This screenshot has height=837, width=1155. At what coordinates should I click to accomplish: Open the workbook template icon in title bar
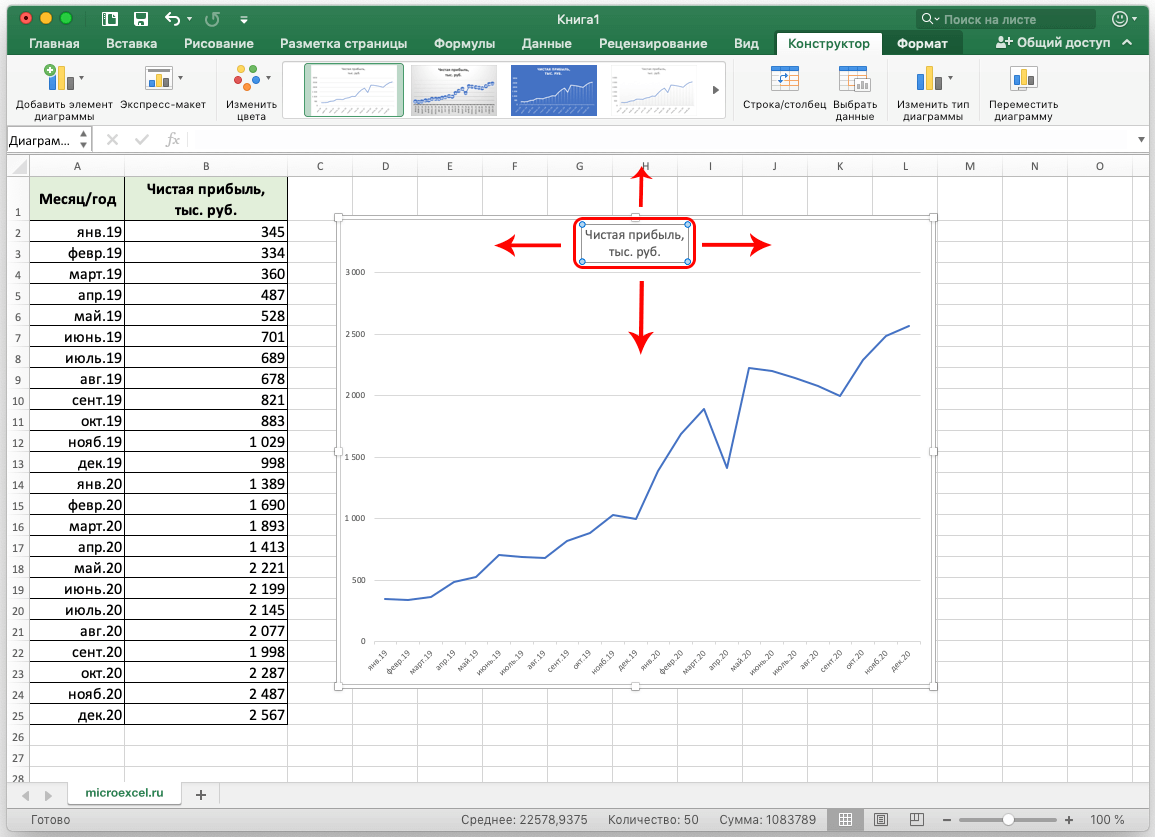(x=110, y=19)
